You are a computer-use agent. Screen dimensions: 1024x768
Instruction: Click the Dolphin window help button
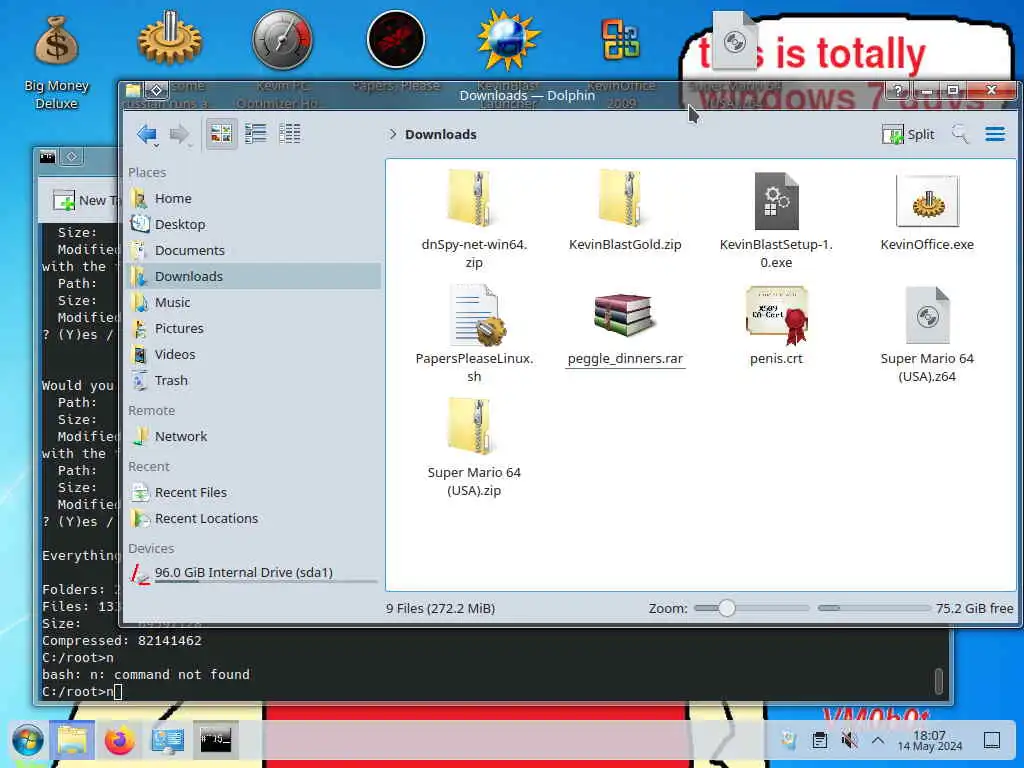click(899, 90)
